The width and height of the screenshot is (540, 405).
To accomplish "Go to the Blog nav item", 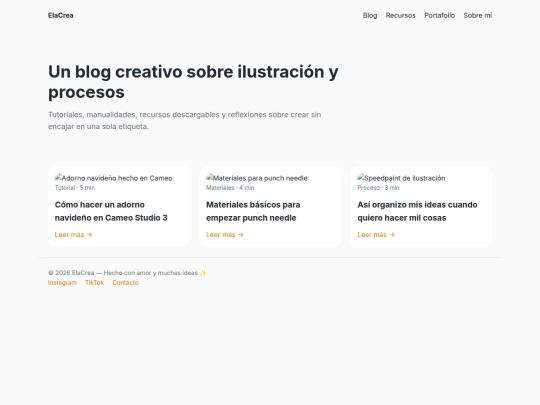I will coord(370,15).
